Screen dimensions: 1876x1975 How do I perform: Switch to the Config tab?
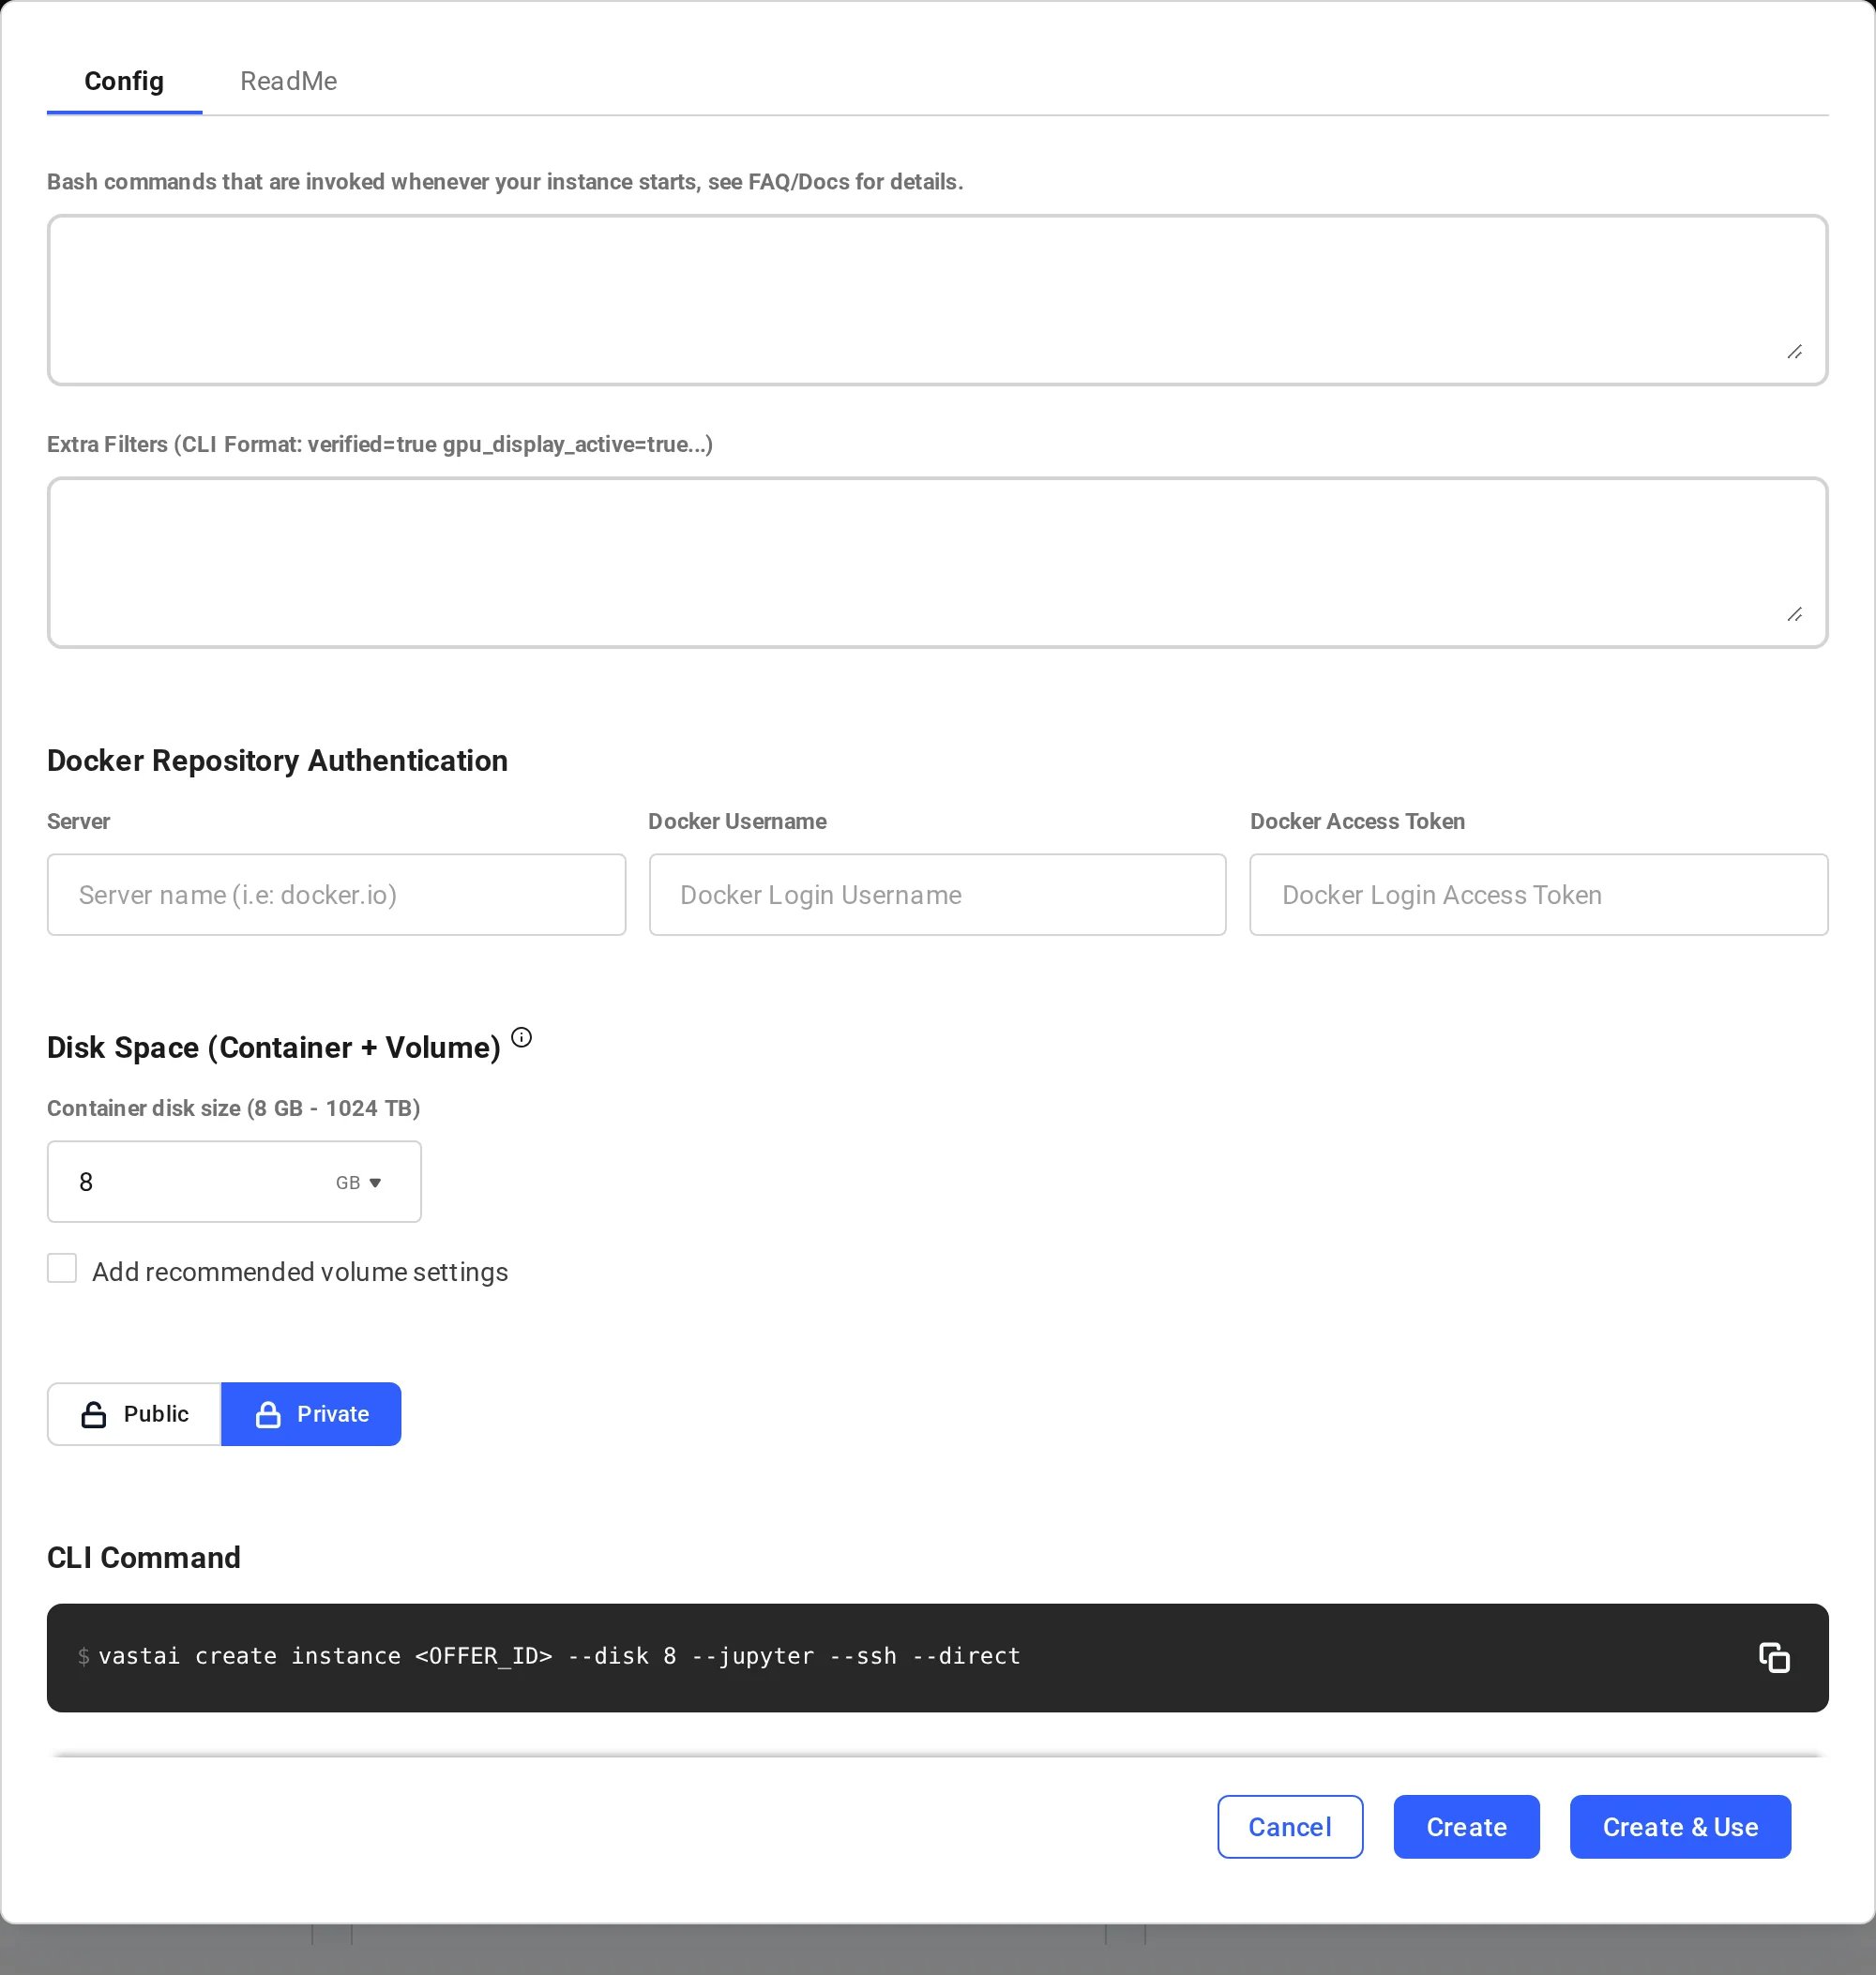tap(124, 81)
